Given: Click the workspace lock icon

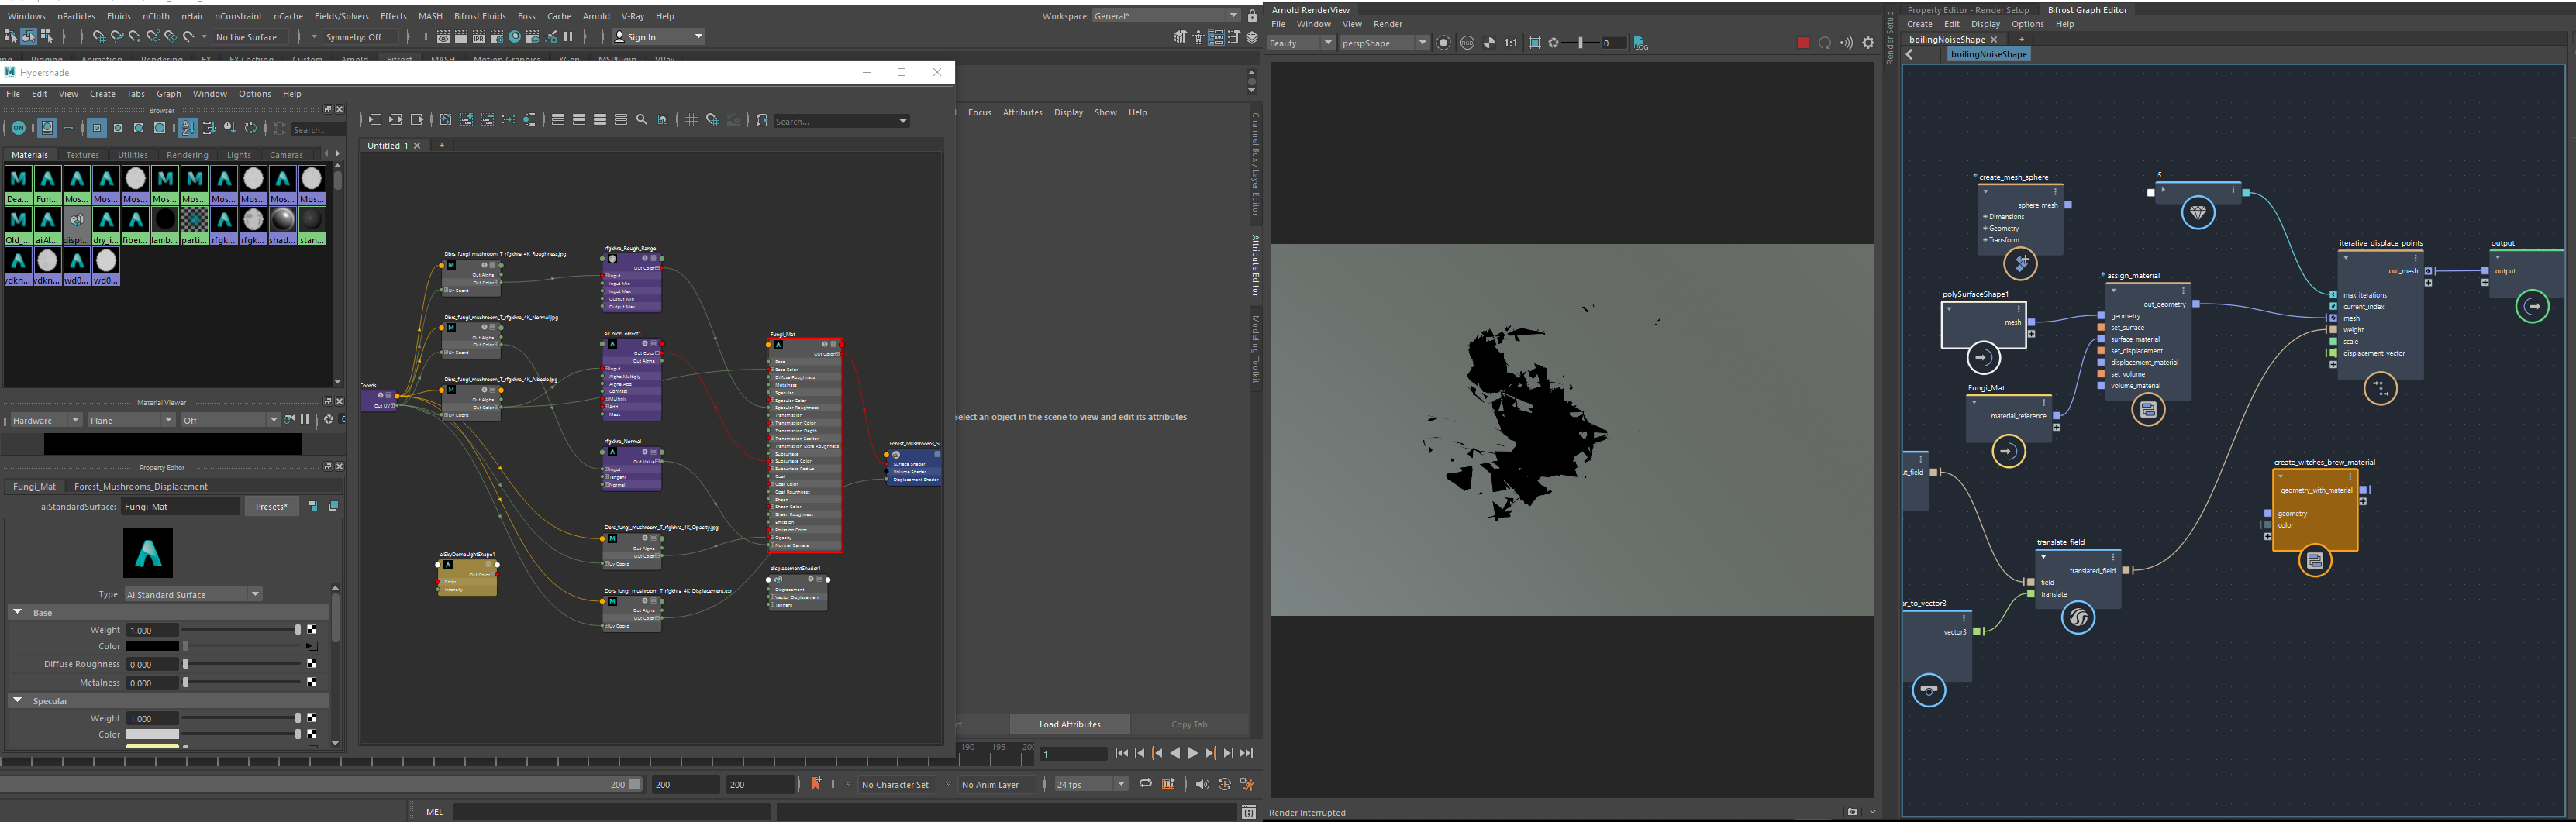Looking at the screenshot, I should [1251, 16].
